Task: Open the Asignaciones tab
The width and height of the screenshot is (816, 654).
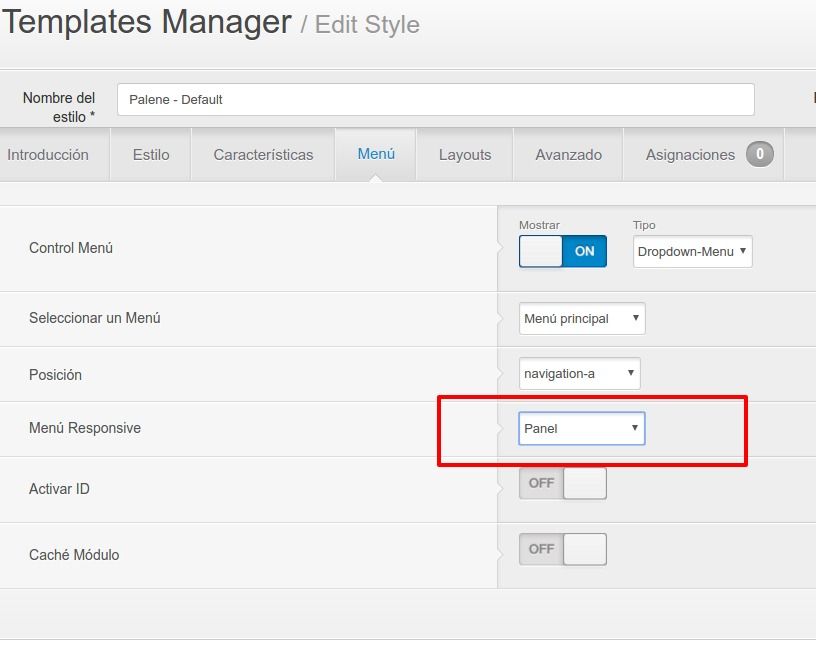Action: [704, 155]
